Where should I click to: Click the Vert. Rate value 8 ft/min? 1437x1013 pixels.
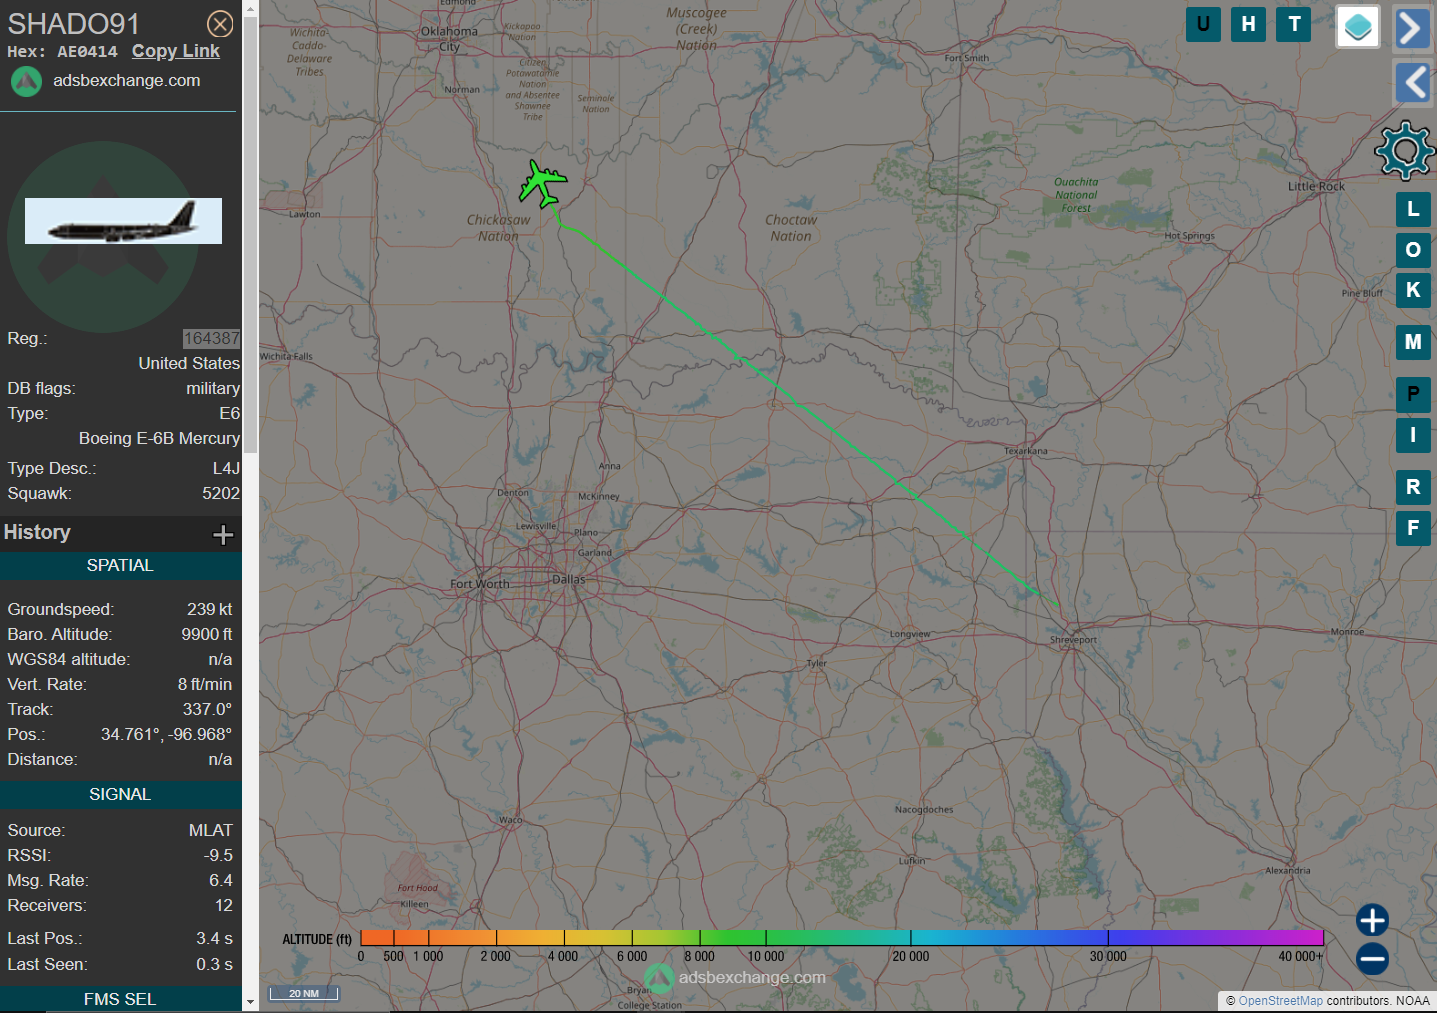205,685
